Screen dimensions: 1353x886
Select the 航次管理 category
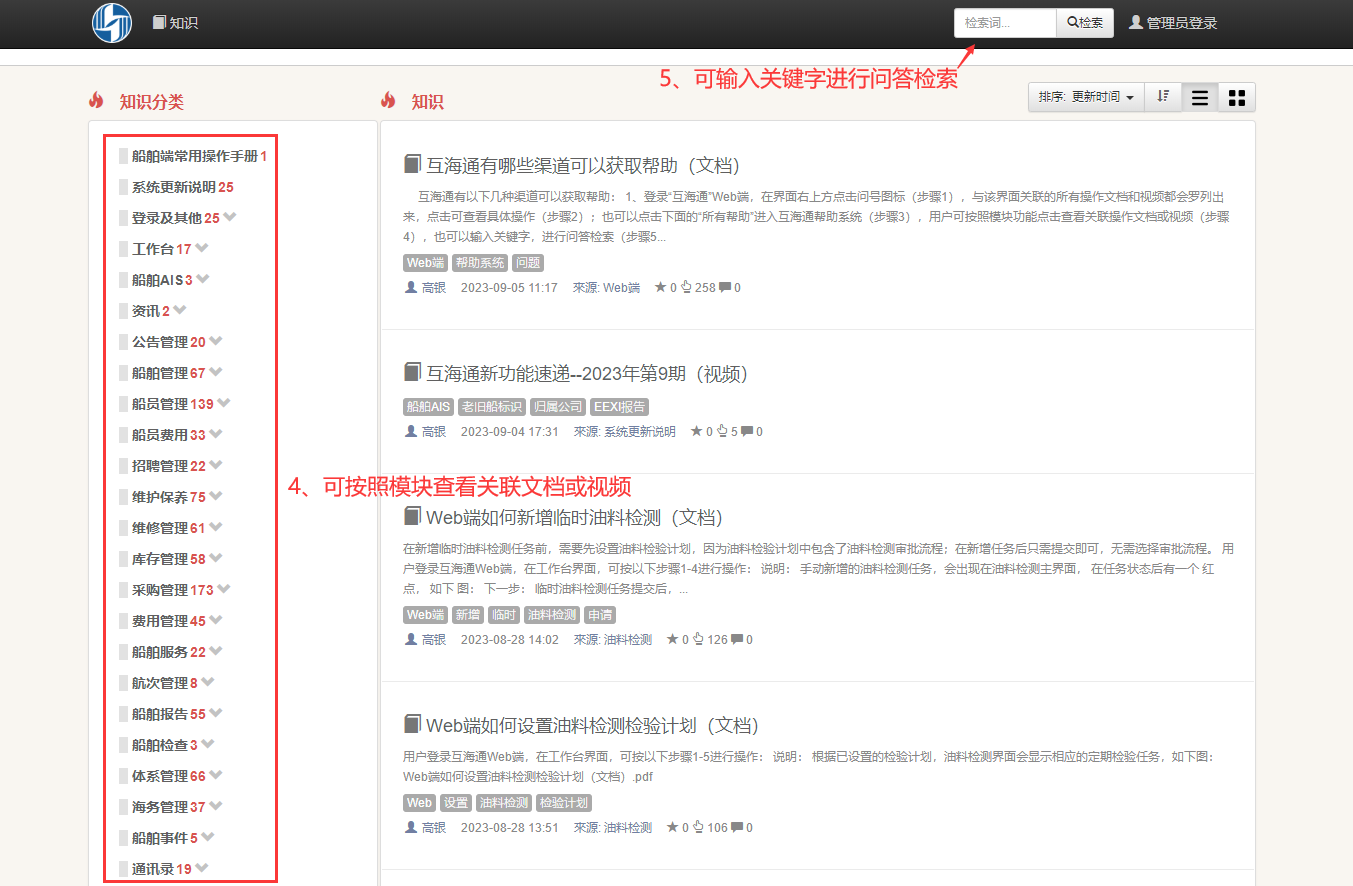[x=160, y=683]
